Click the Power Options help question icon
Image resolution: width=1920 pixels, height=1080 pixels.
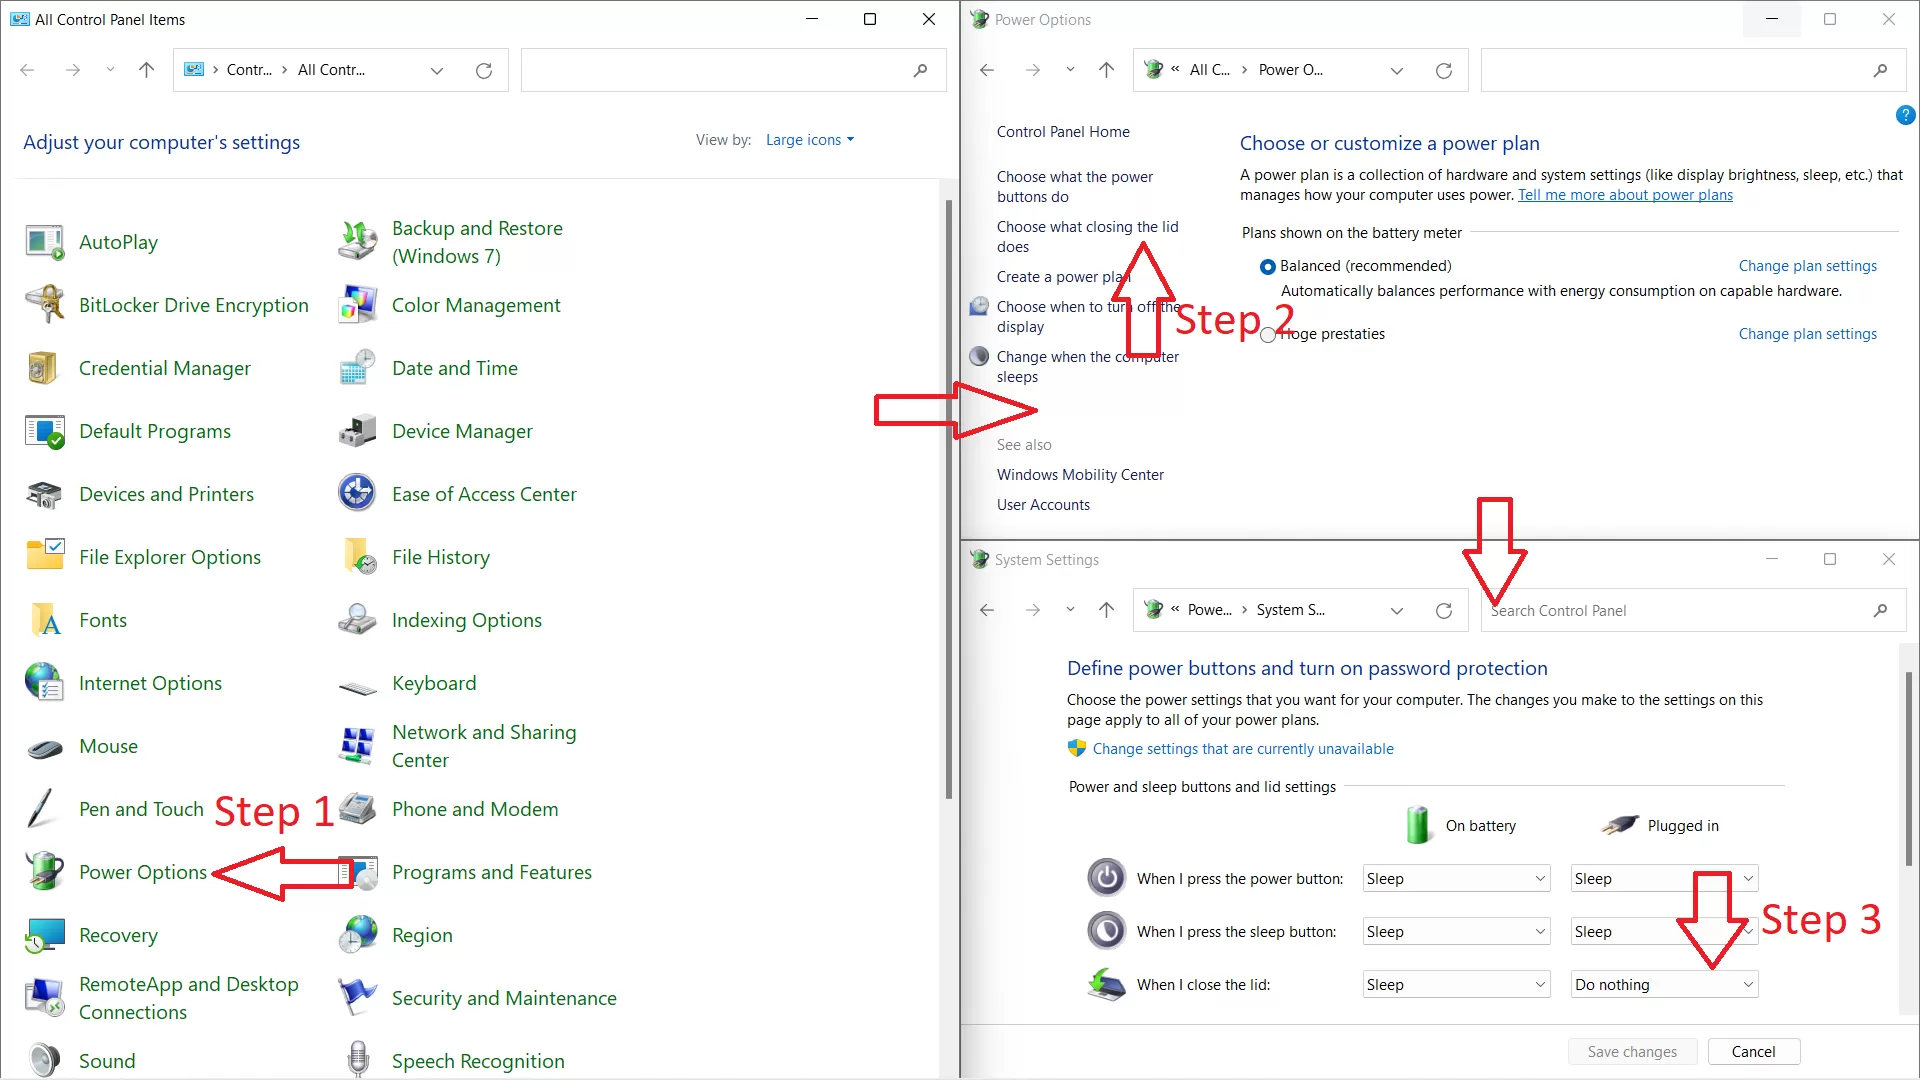pyautogui.click(x=1905, y=115)
